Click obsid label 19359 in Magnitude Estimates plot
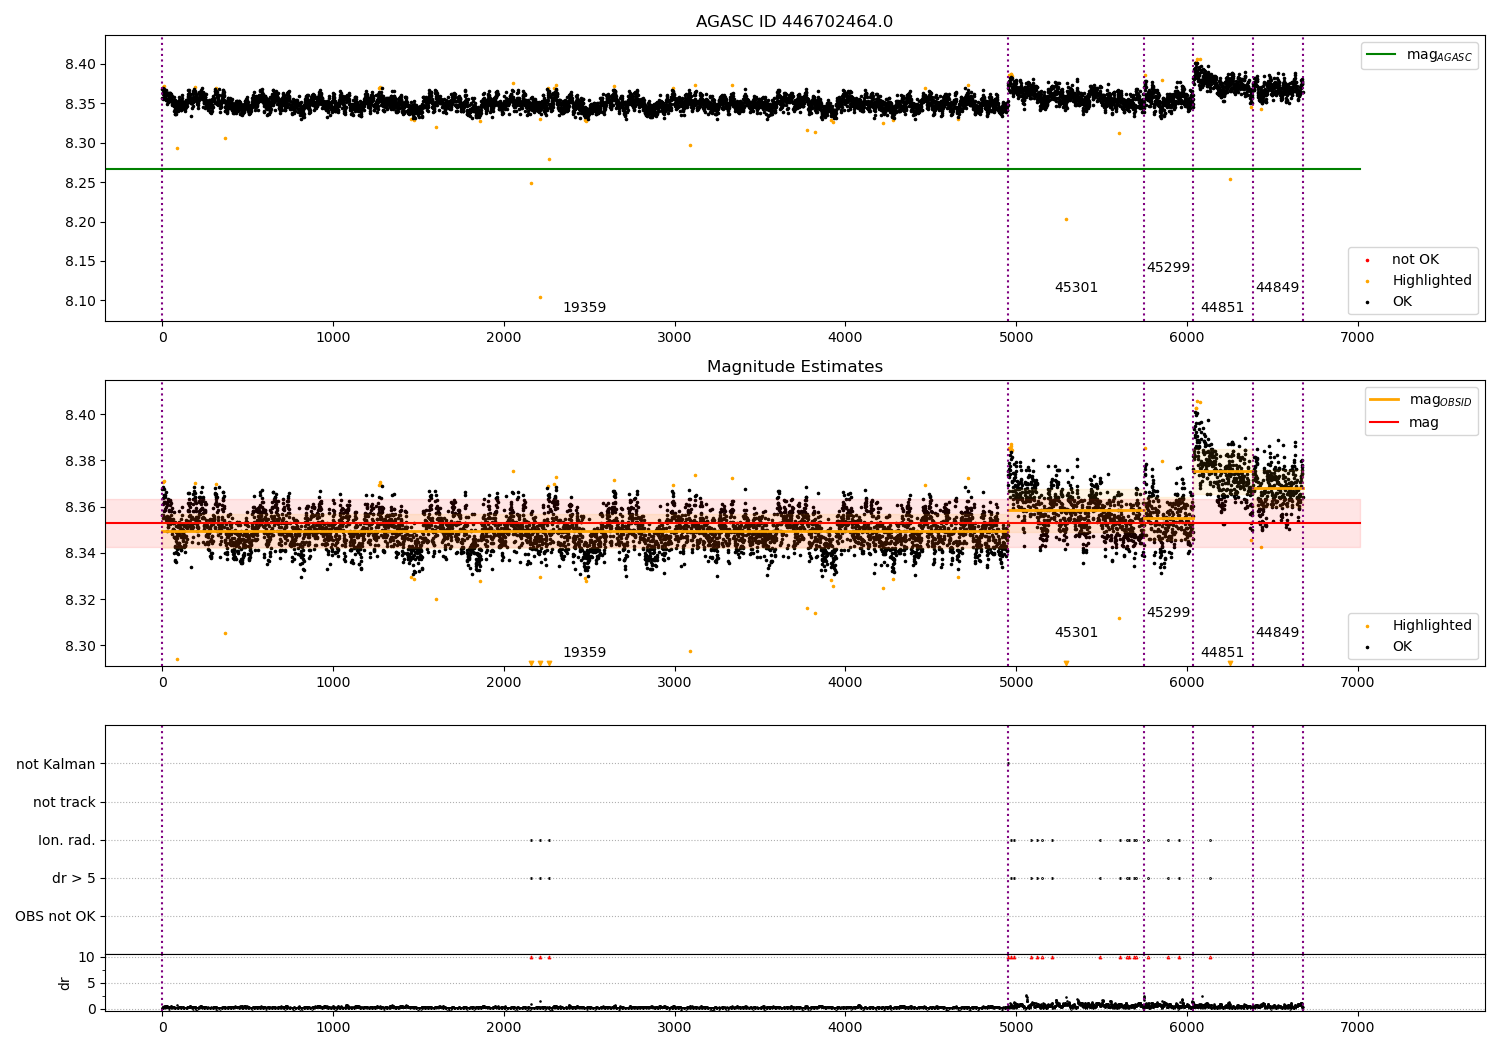 point(584,653)
